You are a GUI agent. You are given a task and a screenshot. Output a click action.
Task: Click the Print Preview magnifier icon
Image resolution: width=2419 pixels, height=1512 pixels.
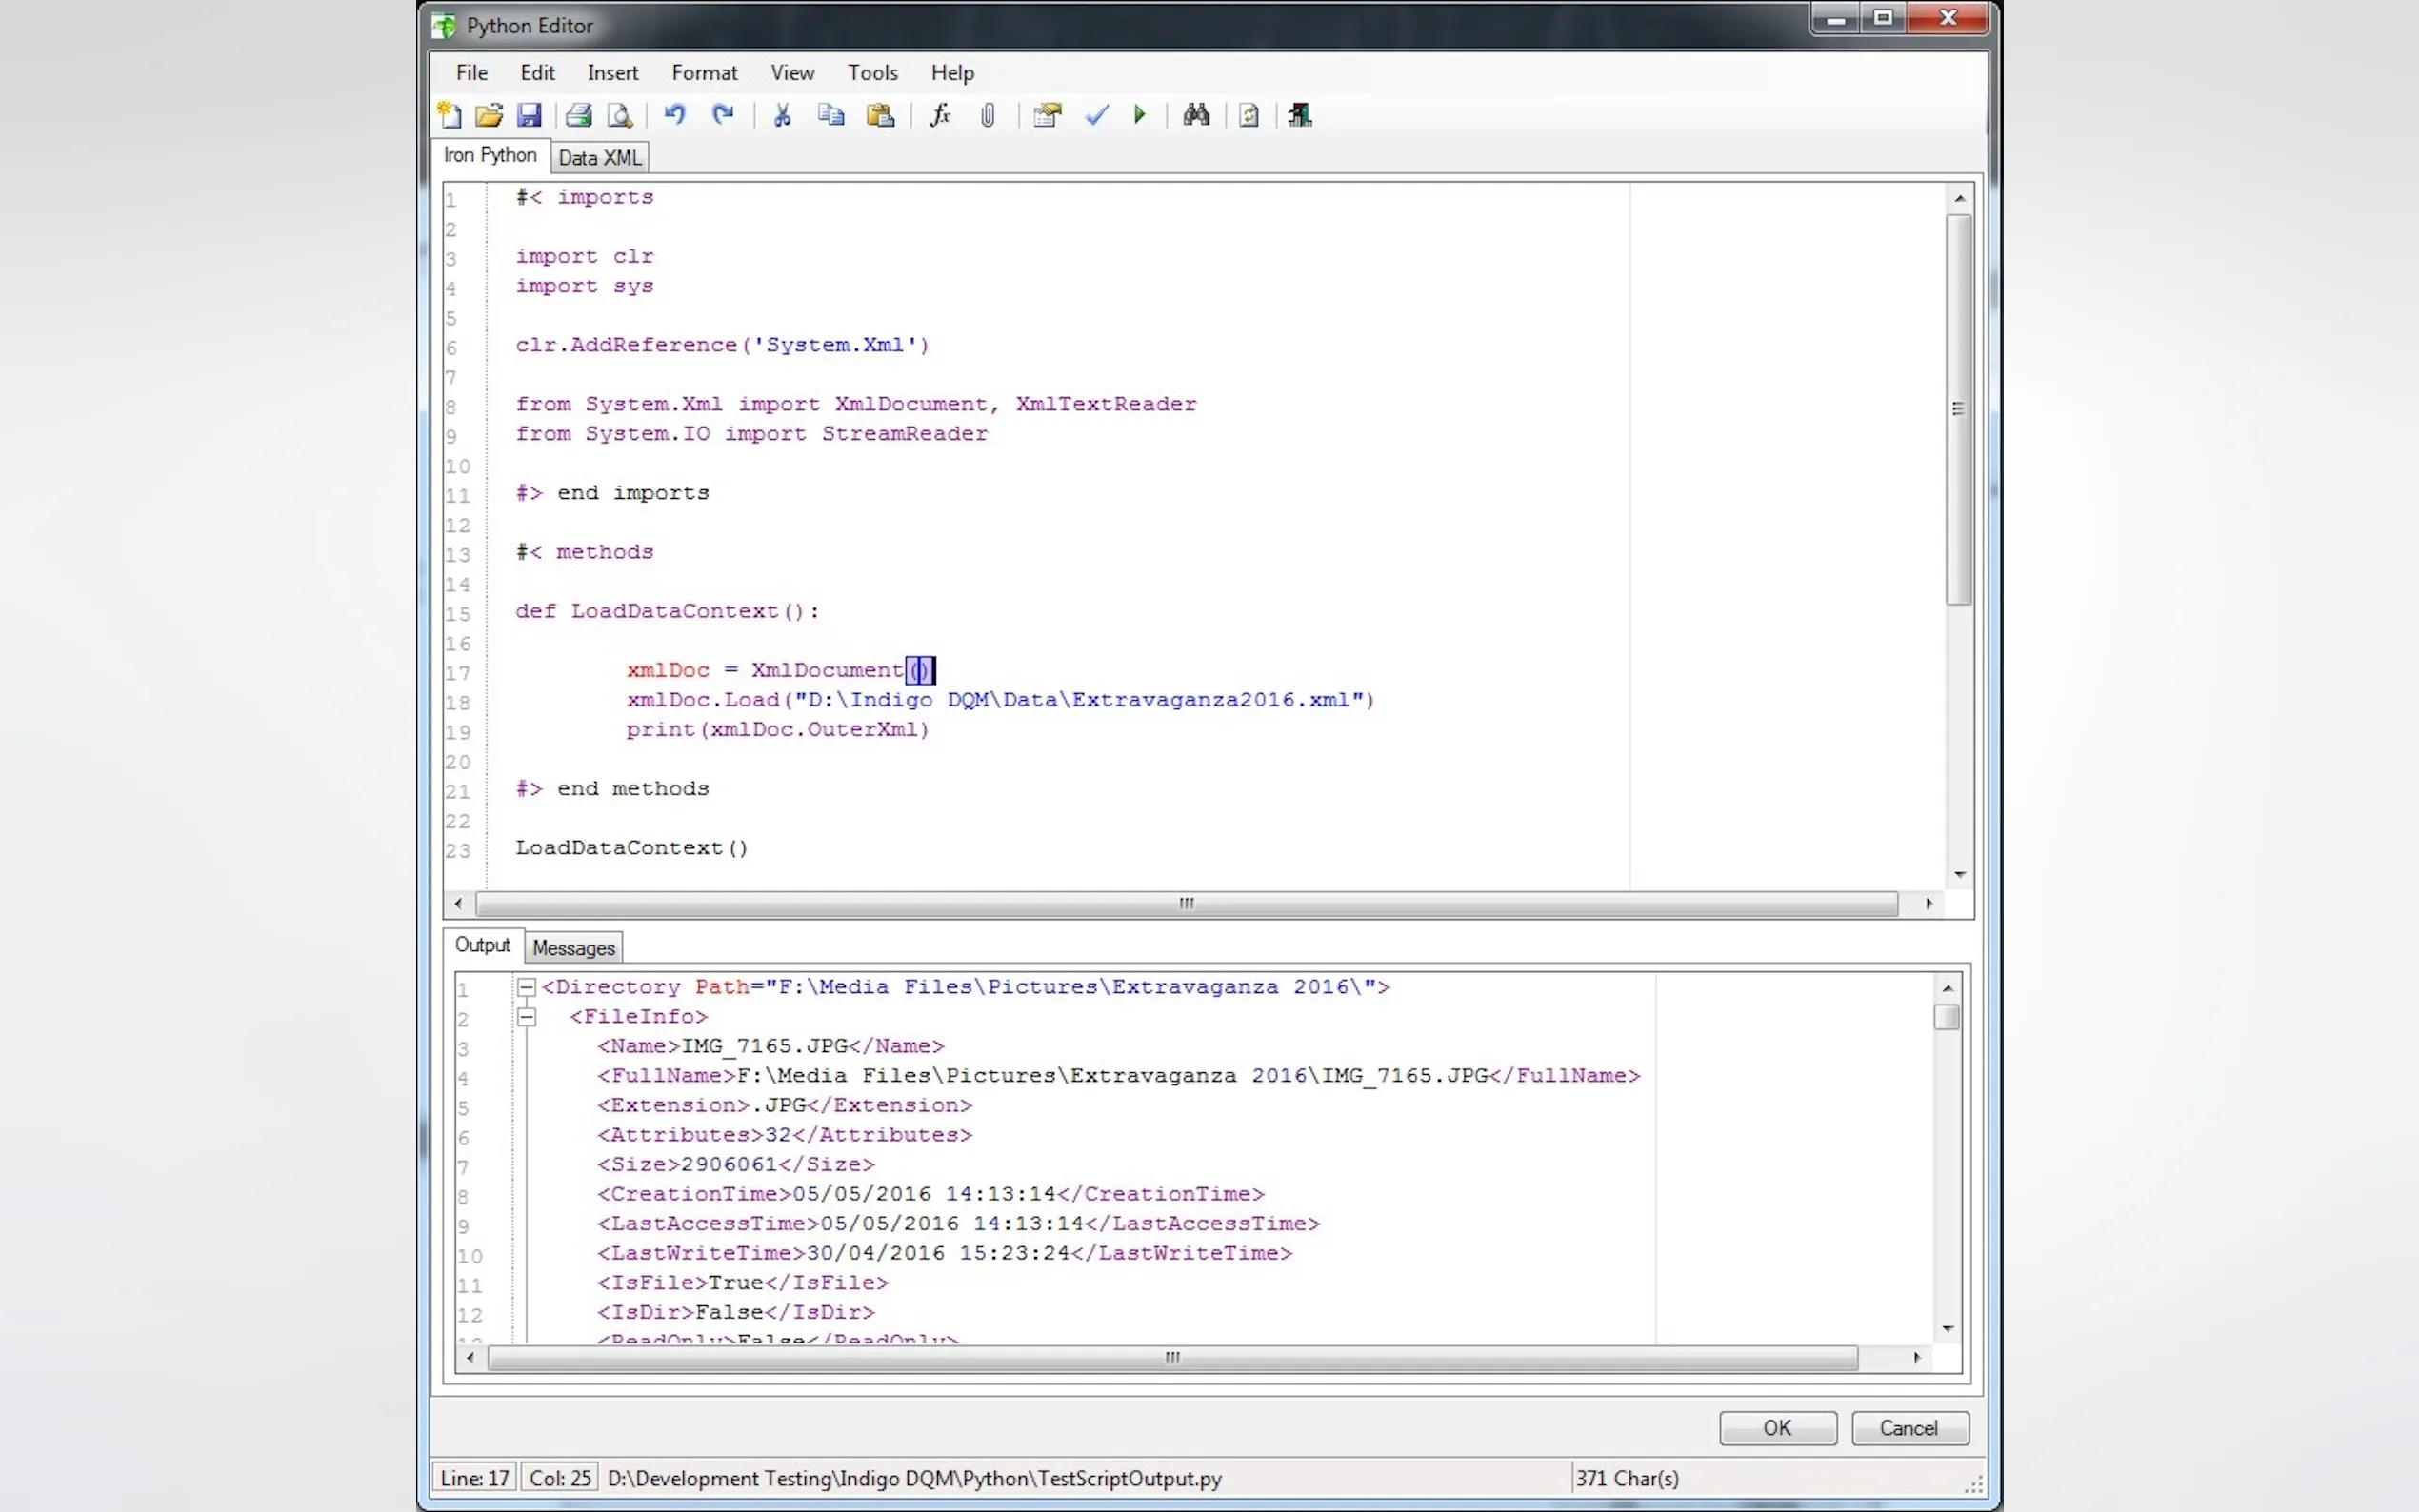click(x=620, y=115)
